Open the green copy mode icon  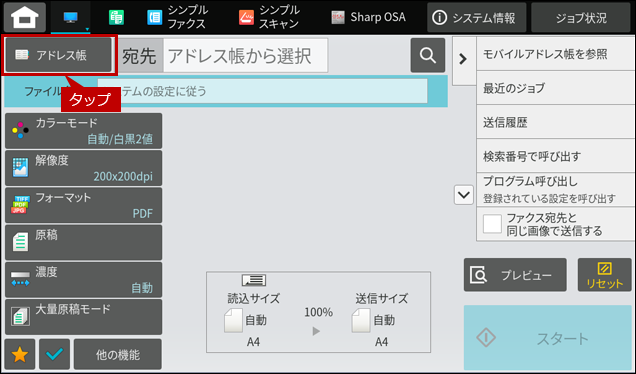[116, 17]
